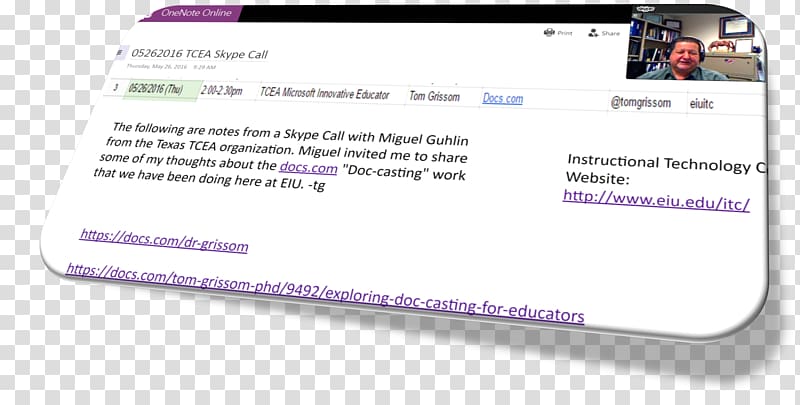Viewport: 800px width, 405px height.
Task: Select the cell eiuitc
Action: pyautogui.click(x=702, y=104)
